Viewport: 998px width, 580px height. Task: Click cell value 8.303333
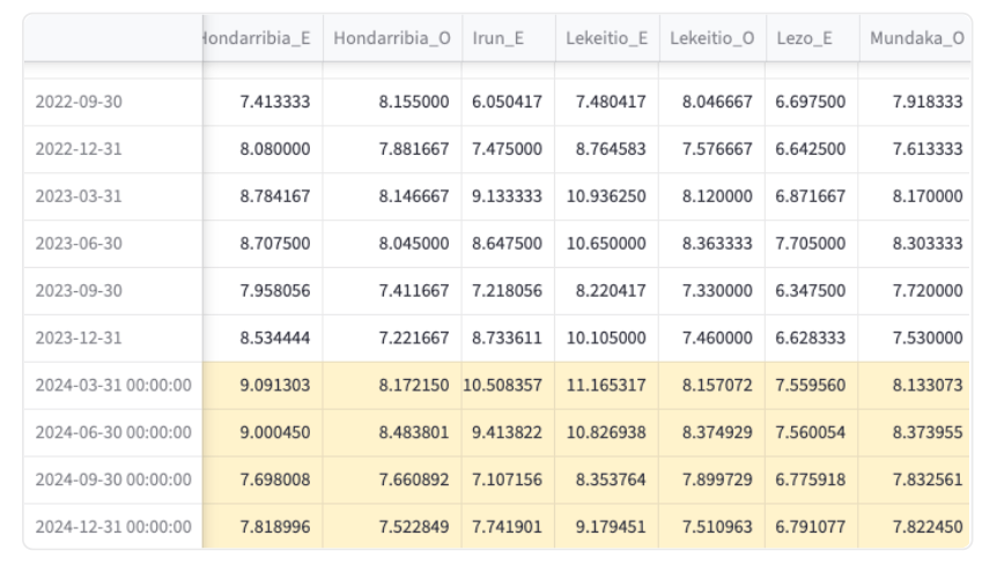point(927,243)
